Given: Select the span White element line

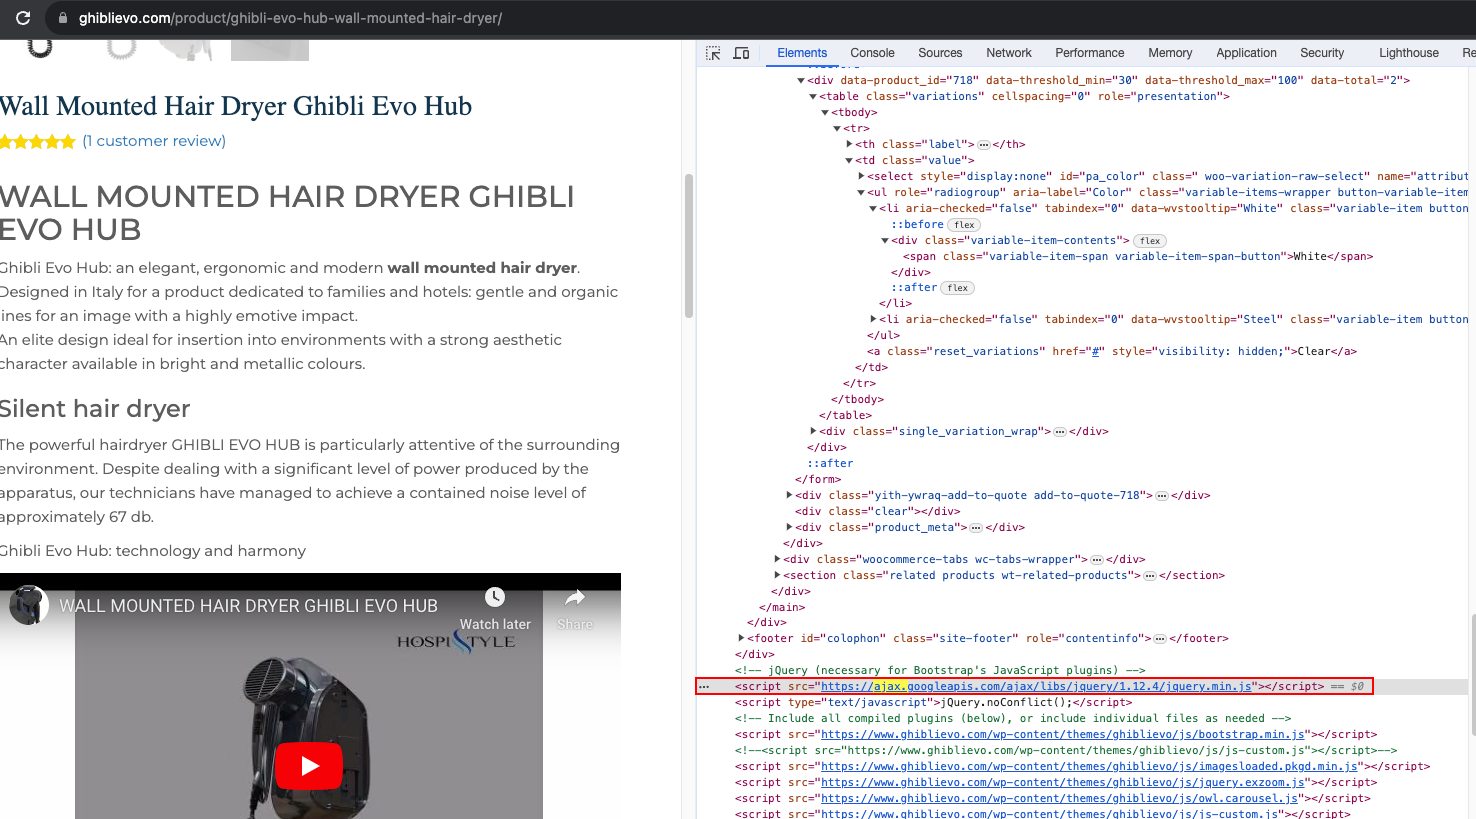Looking at the screenshot, I should point(1138,257).
